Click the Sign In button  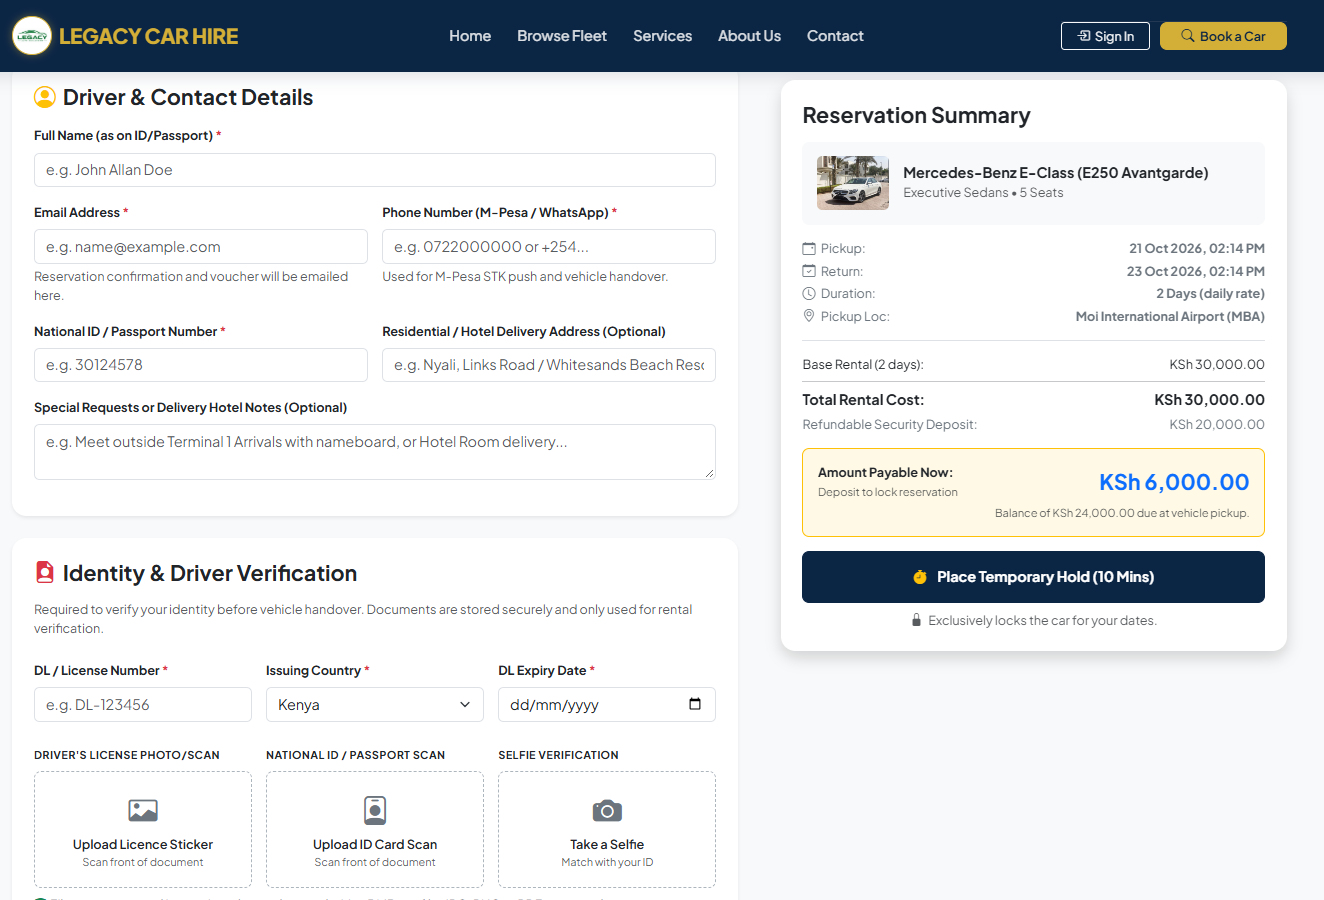coord(1105,36)
